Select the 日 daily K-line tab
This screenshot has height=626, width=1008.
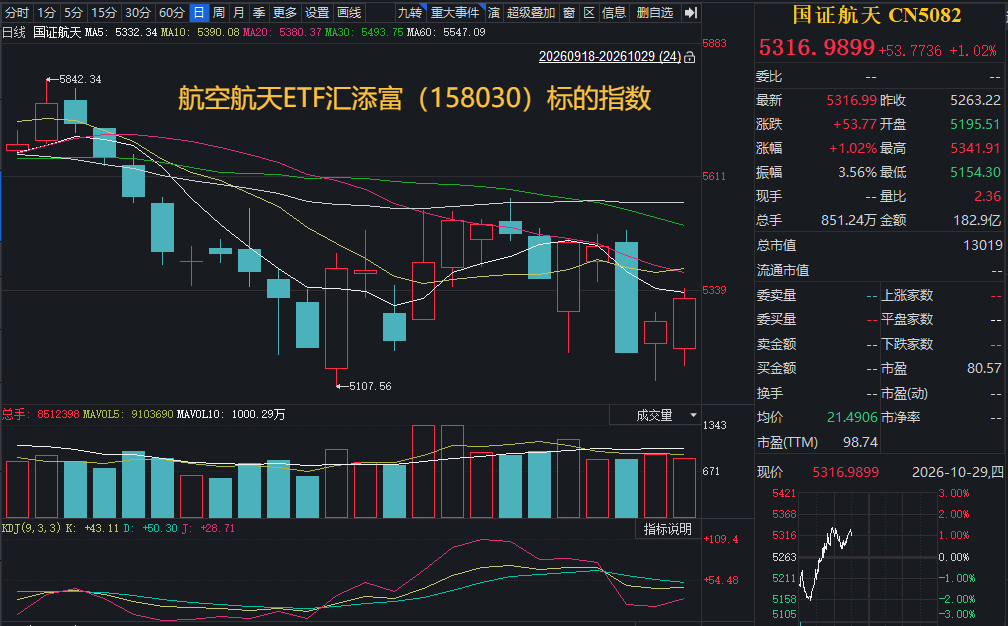(199, 13)
